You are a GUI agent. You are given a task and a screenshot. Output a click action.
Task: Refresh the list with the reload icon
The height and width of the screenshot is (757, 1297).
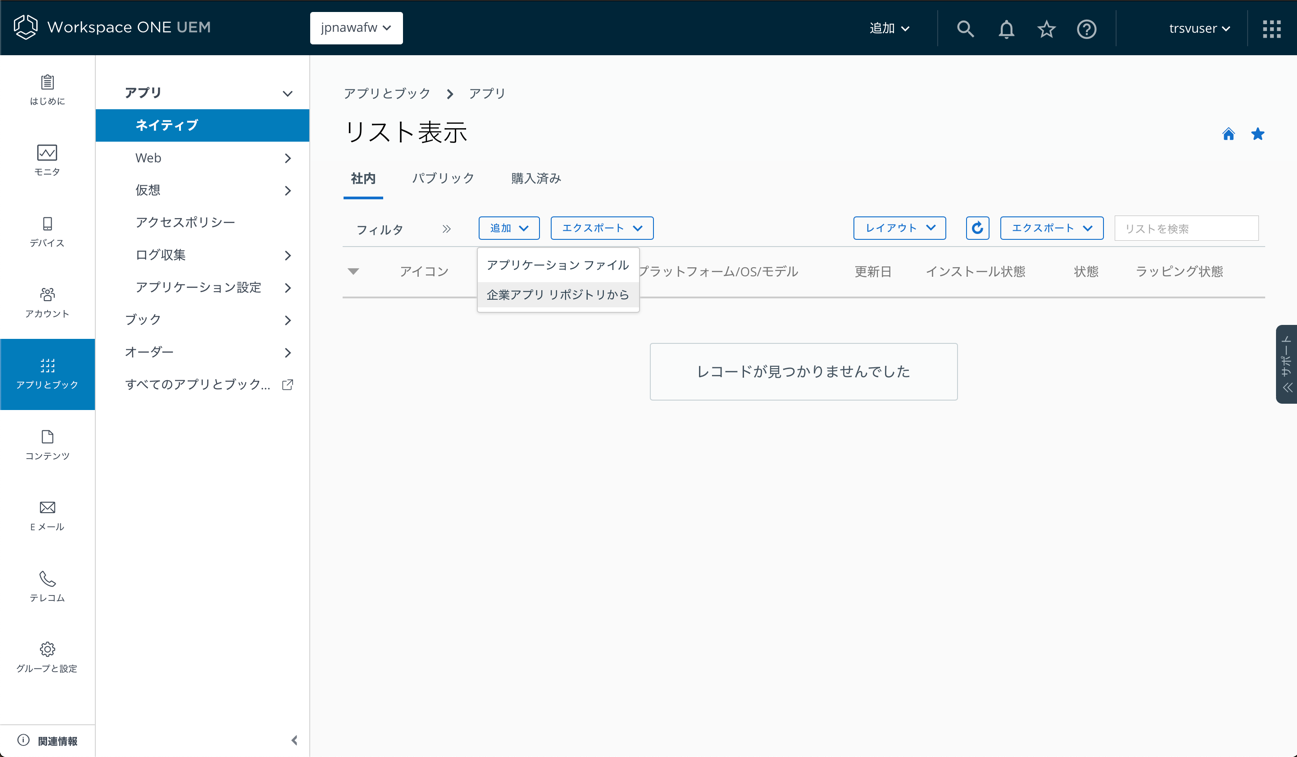tap(977, 228)
